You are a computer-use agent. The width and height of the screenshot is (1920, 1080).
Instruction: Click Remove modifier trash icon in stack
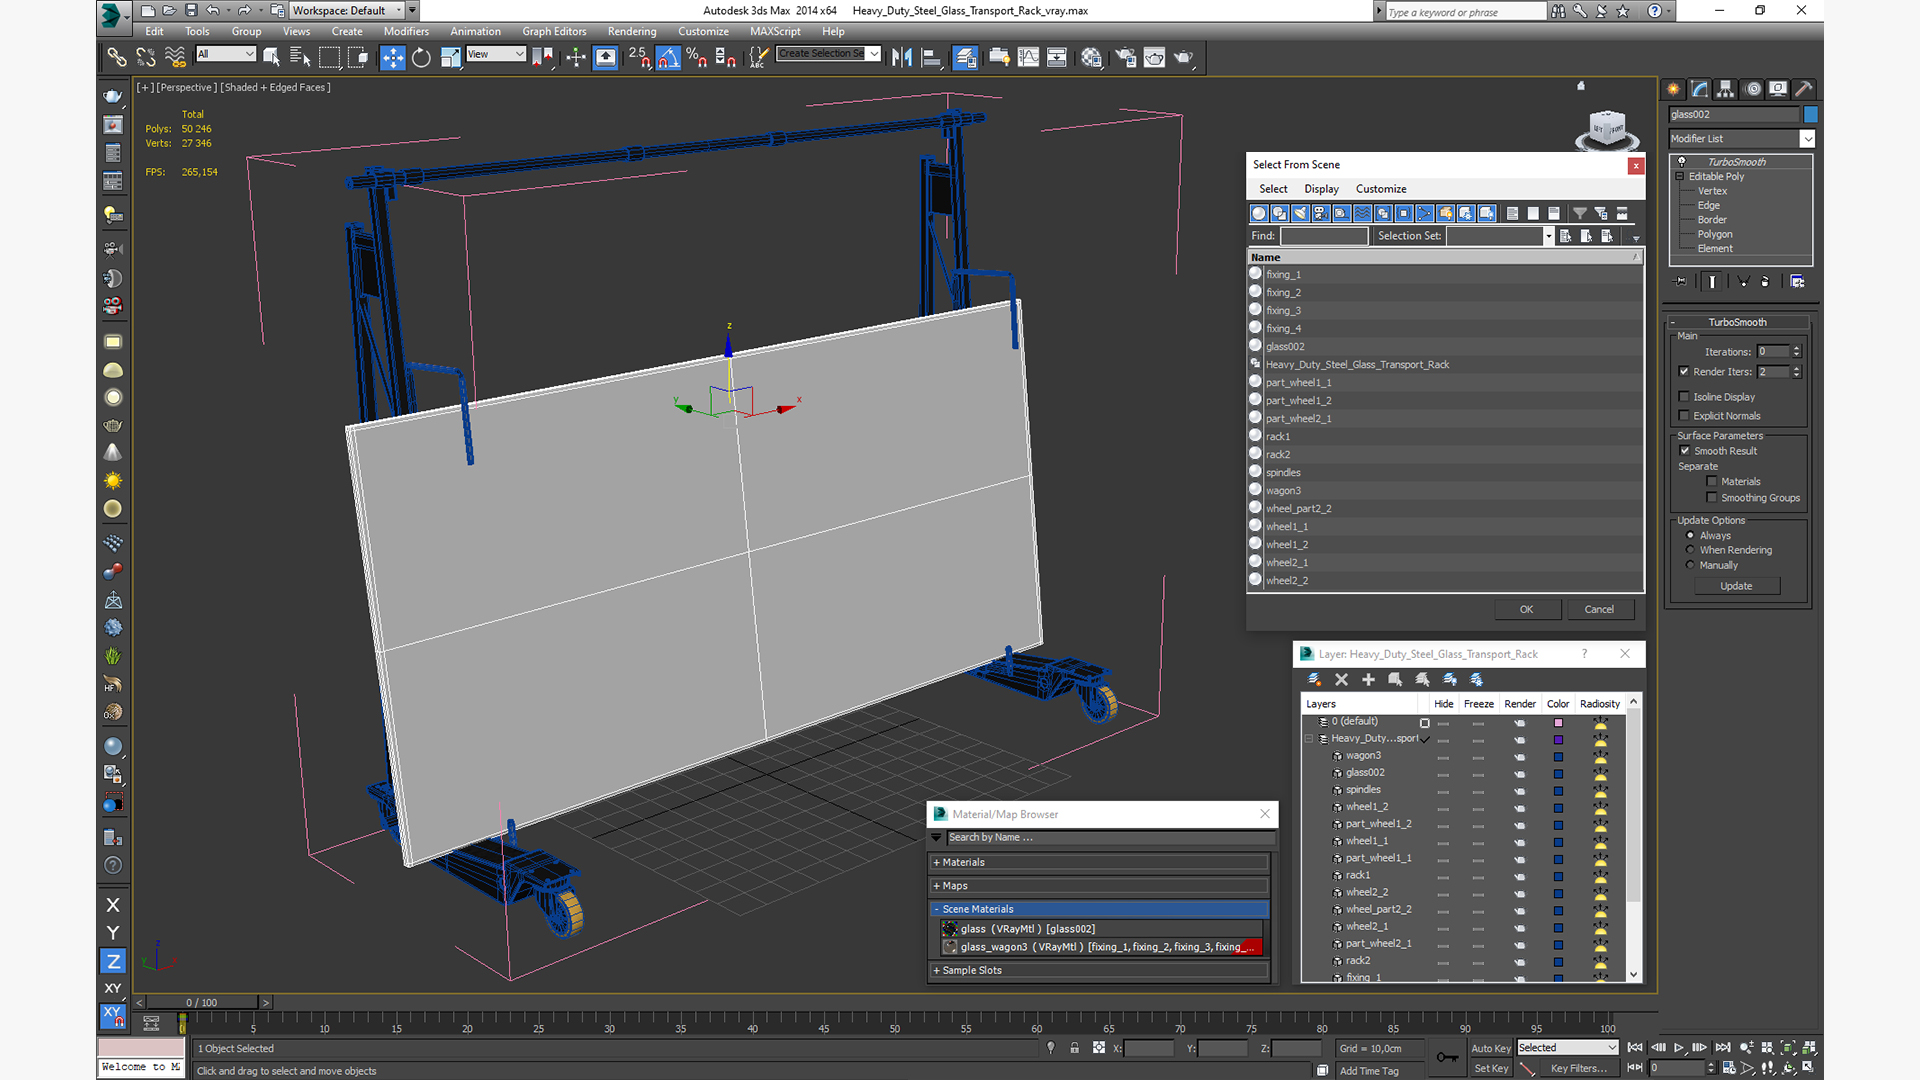[x=1764, y=282]
